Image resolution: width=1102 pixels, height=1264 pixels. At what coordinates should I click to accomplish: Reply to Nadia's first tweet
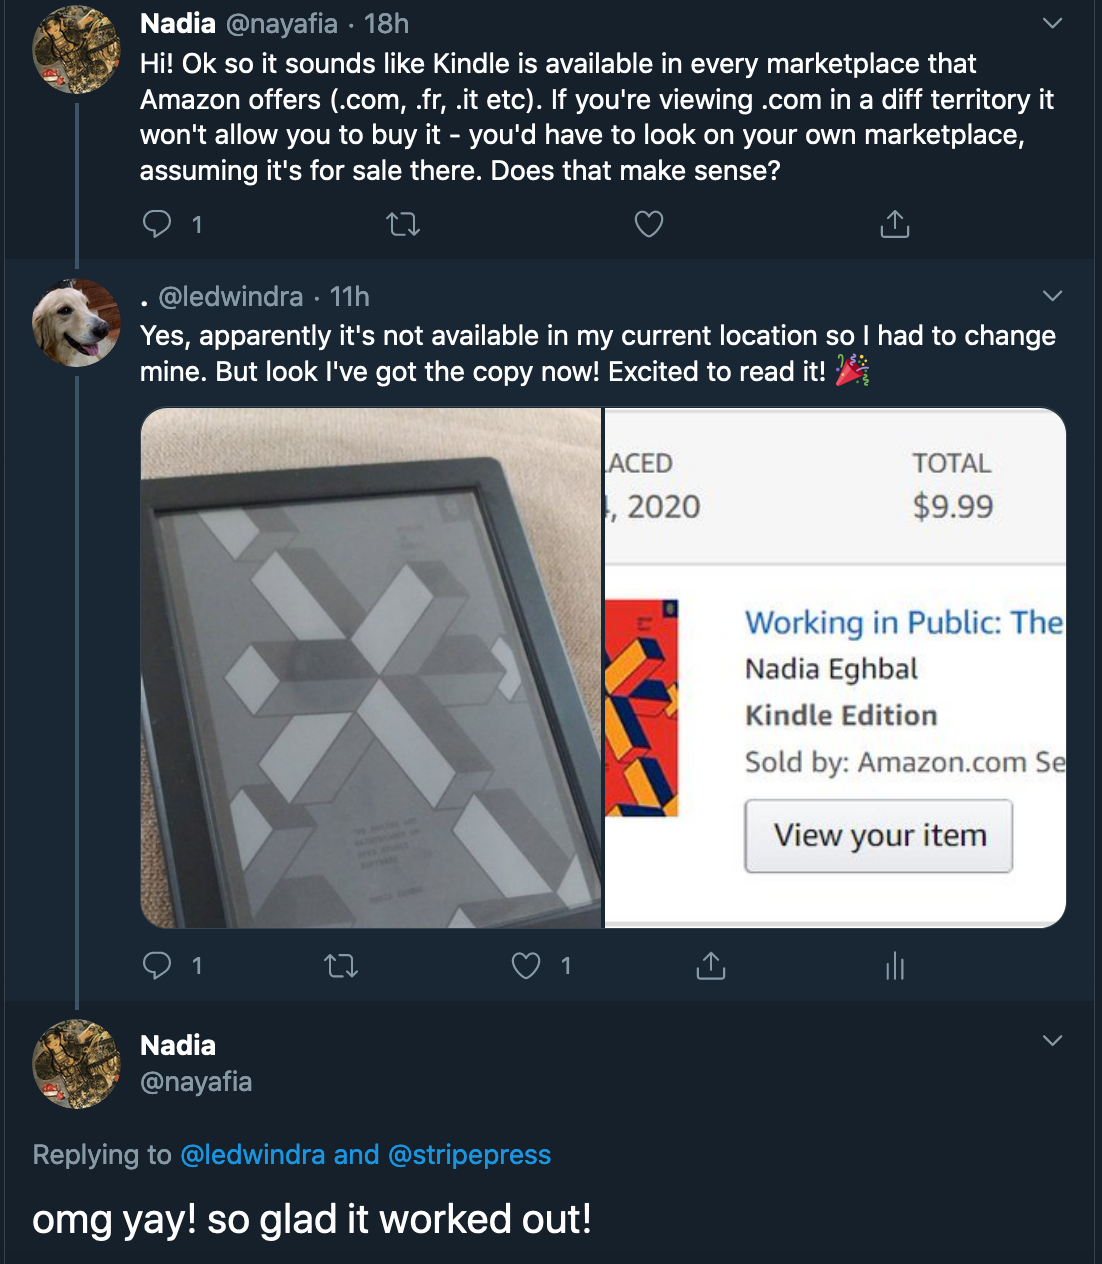(x=158, y=224)
